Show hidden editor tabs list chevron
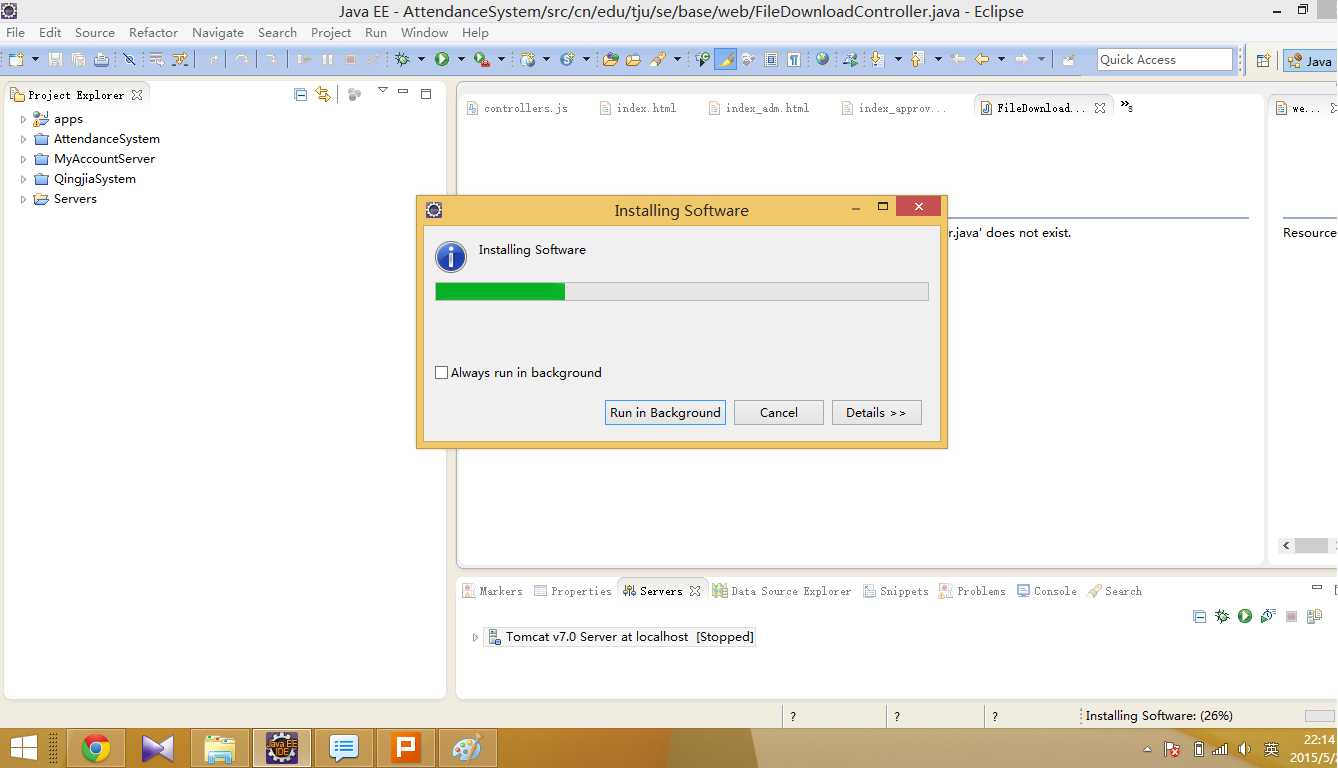The image size is (1338, 768). coord(1126,106)
